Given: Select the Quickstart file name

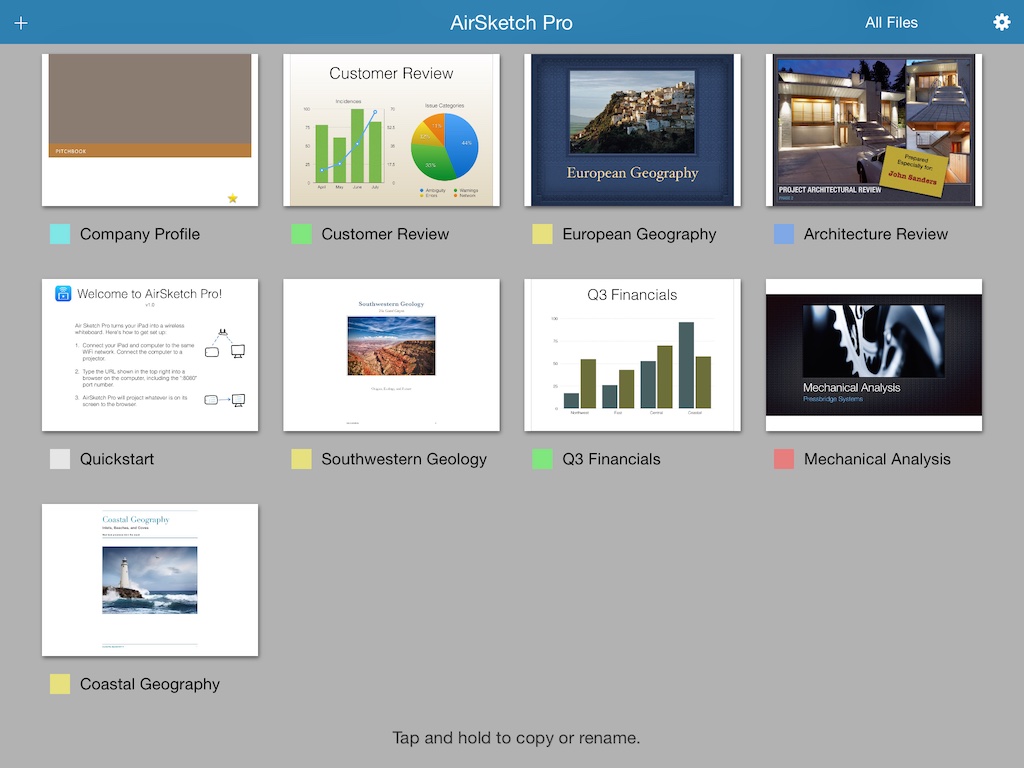Looking at the screenshot, I should pyautogui.click(x=117, y=459).
